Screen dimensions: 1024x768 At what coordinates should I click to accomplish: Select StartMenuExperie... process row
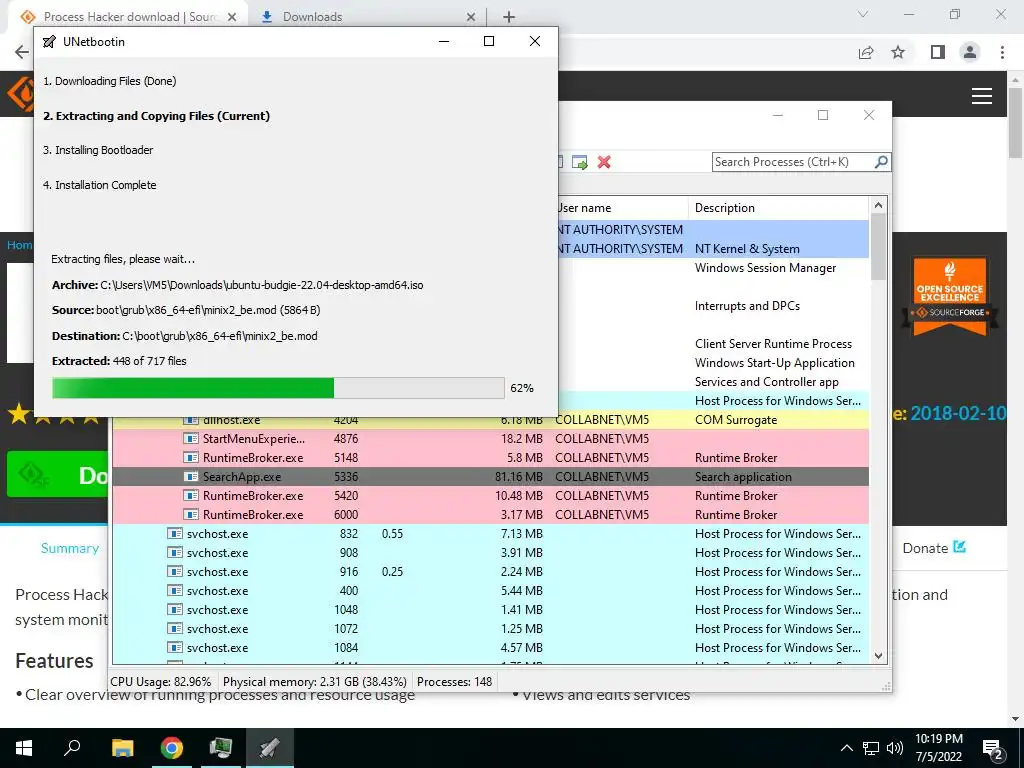click(490, 439)
